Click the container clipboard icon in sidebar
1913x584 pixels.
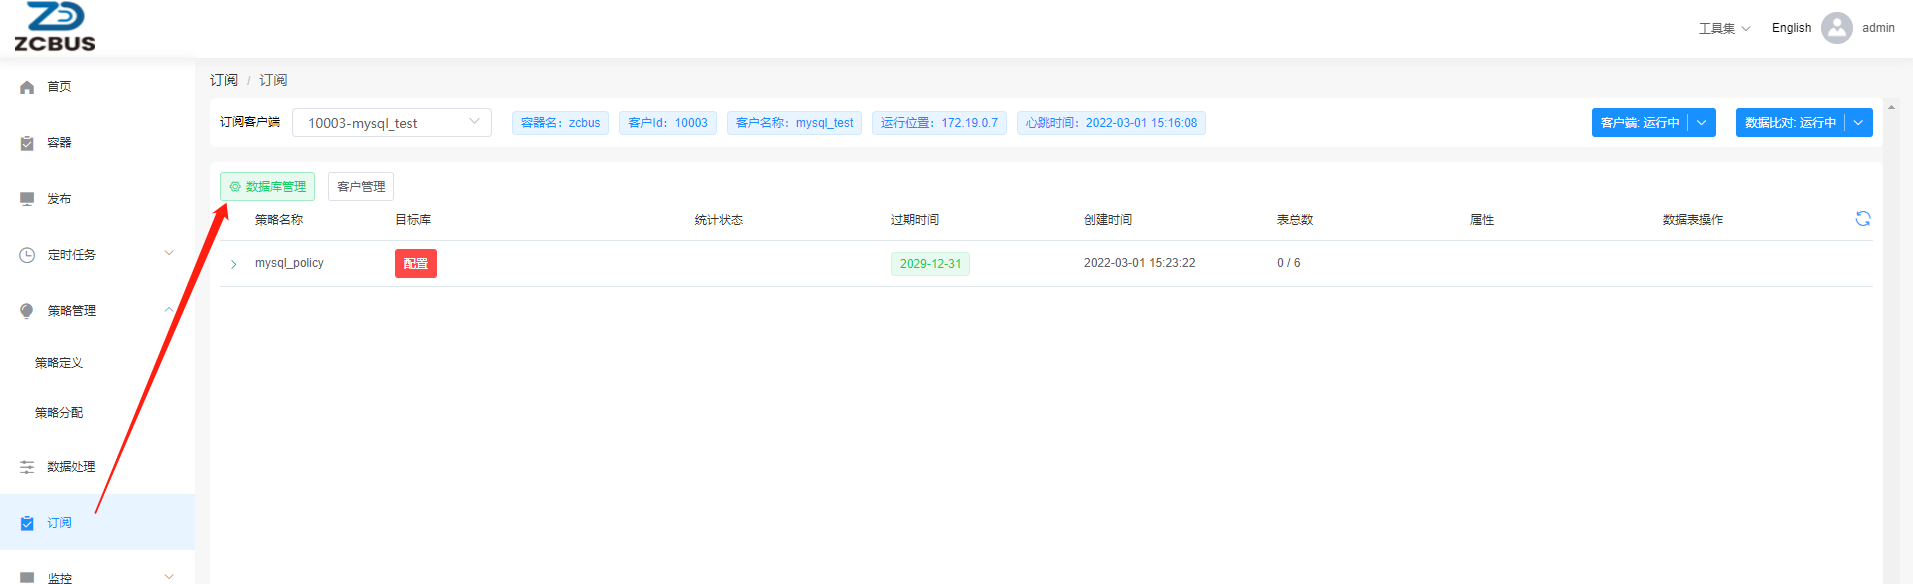click(27, 143)
